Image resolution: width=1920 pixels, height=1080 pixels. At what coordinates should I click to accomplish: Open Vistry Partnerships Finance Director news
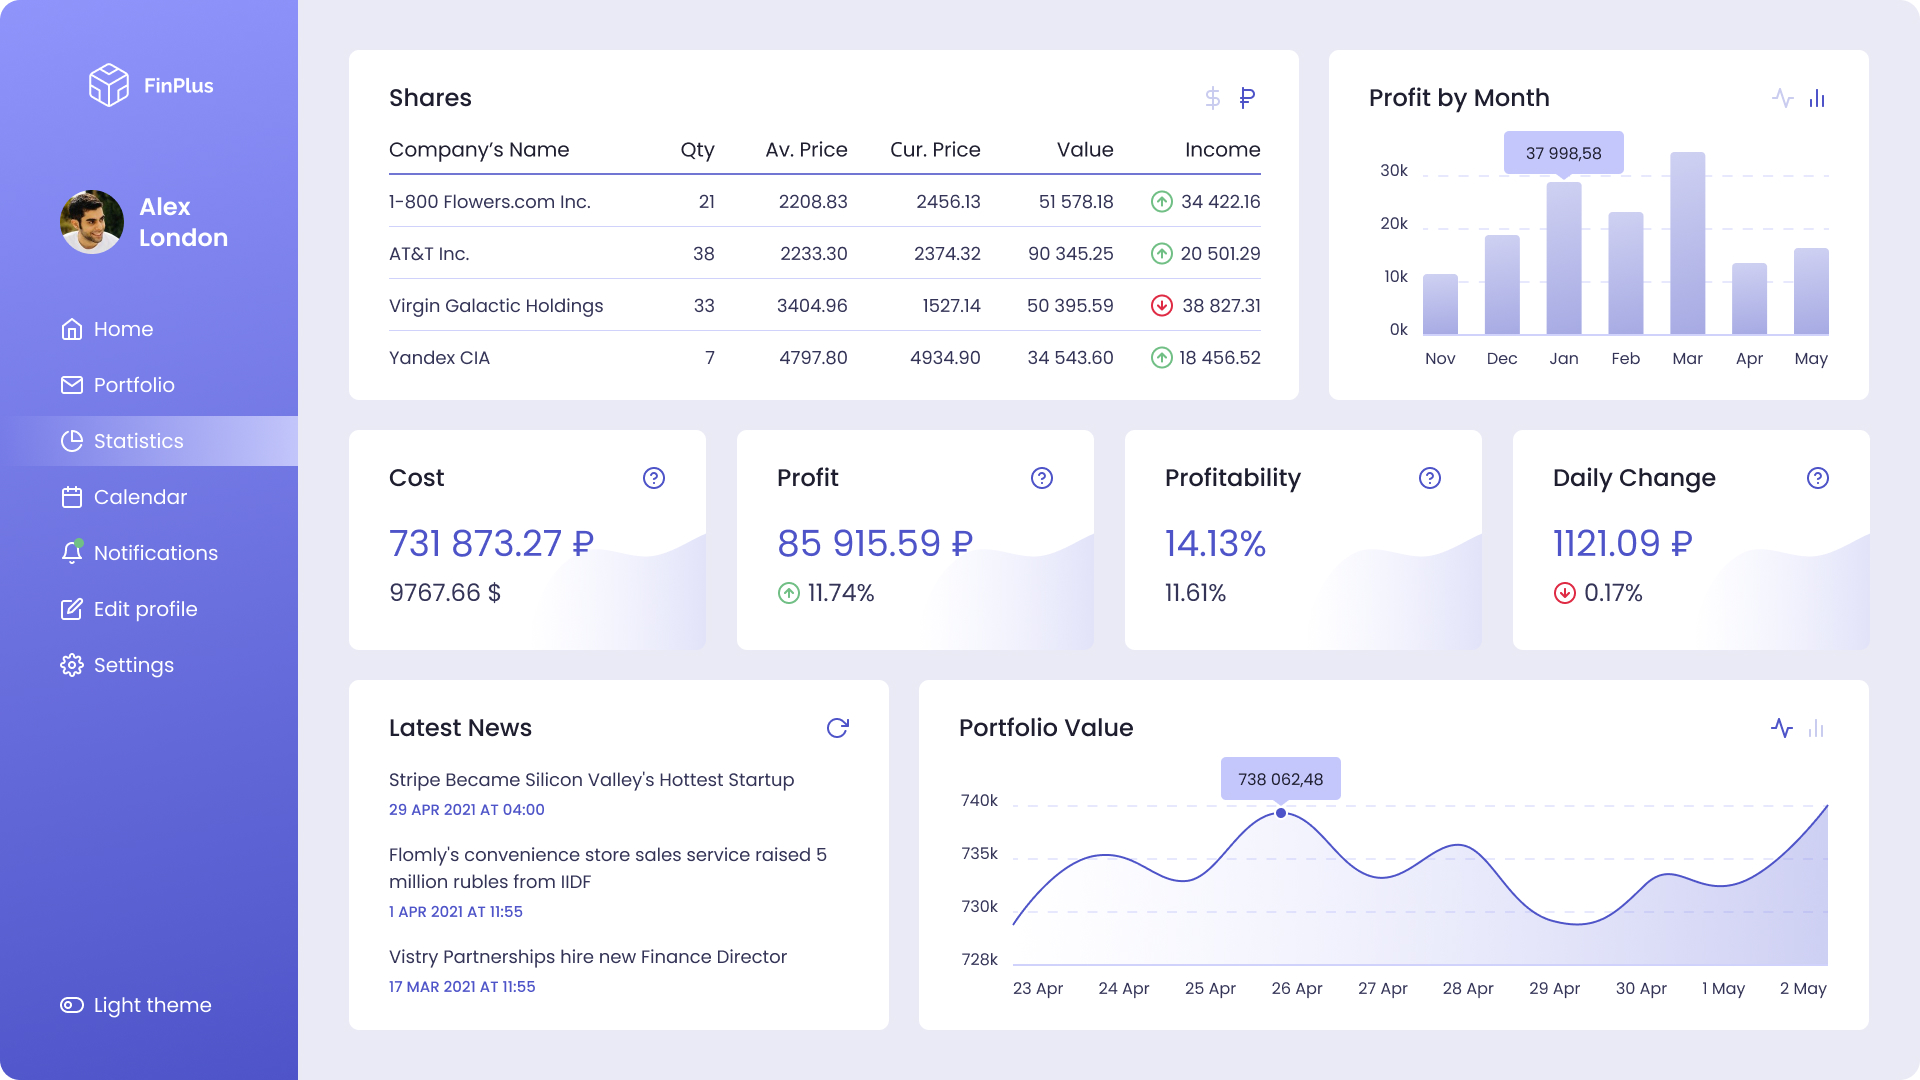587,957
